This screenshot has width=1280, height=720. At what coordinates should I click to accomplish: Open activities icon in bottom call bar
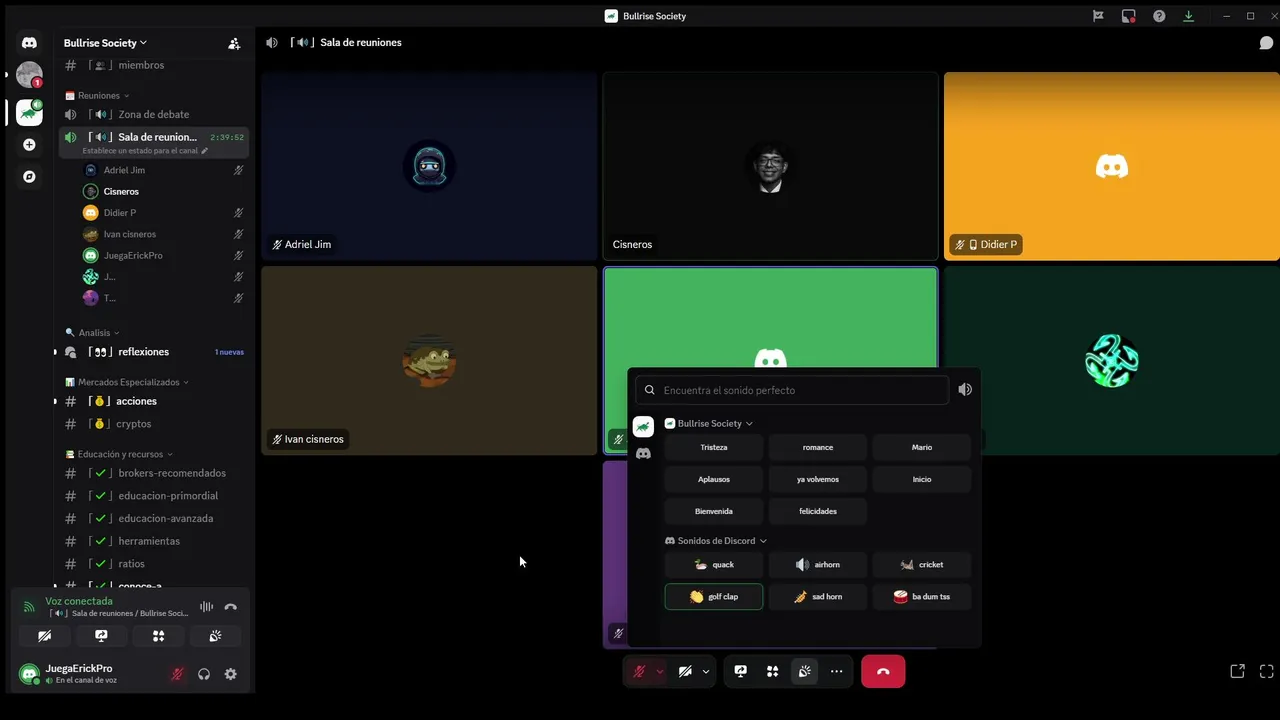click(x=772, y=672)
